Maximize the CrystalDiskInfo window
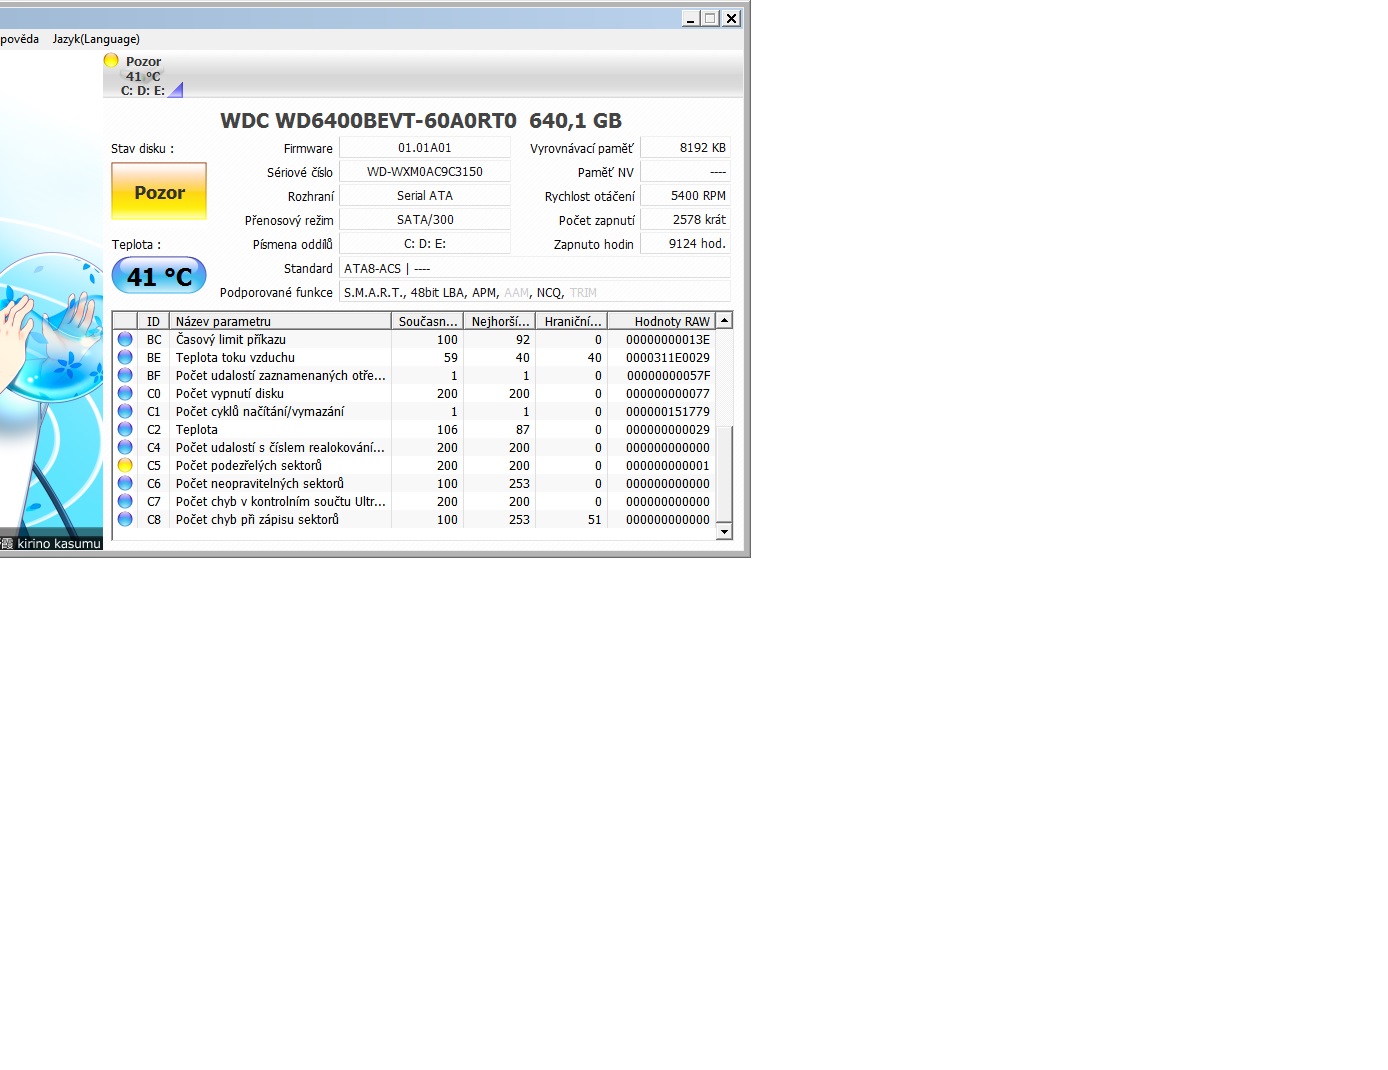 710,18
